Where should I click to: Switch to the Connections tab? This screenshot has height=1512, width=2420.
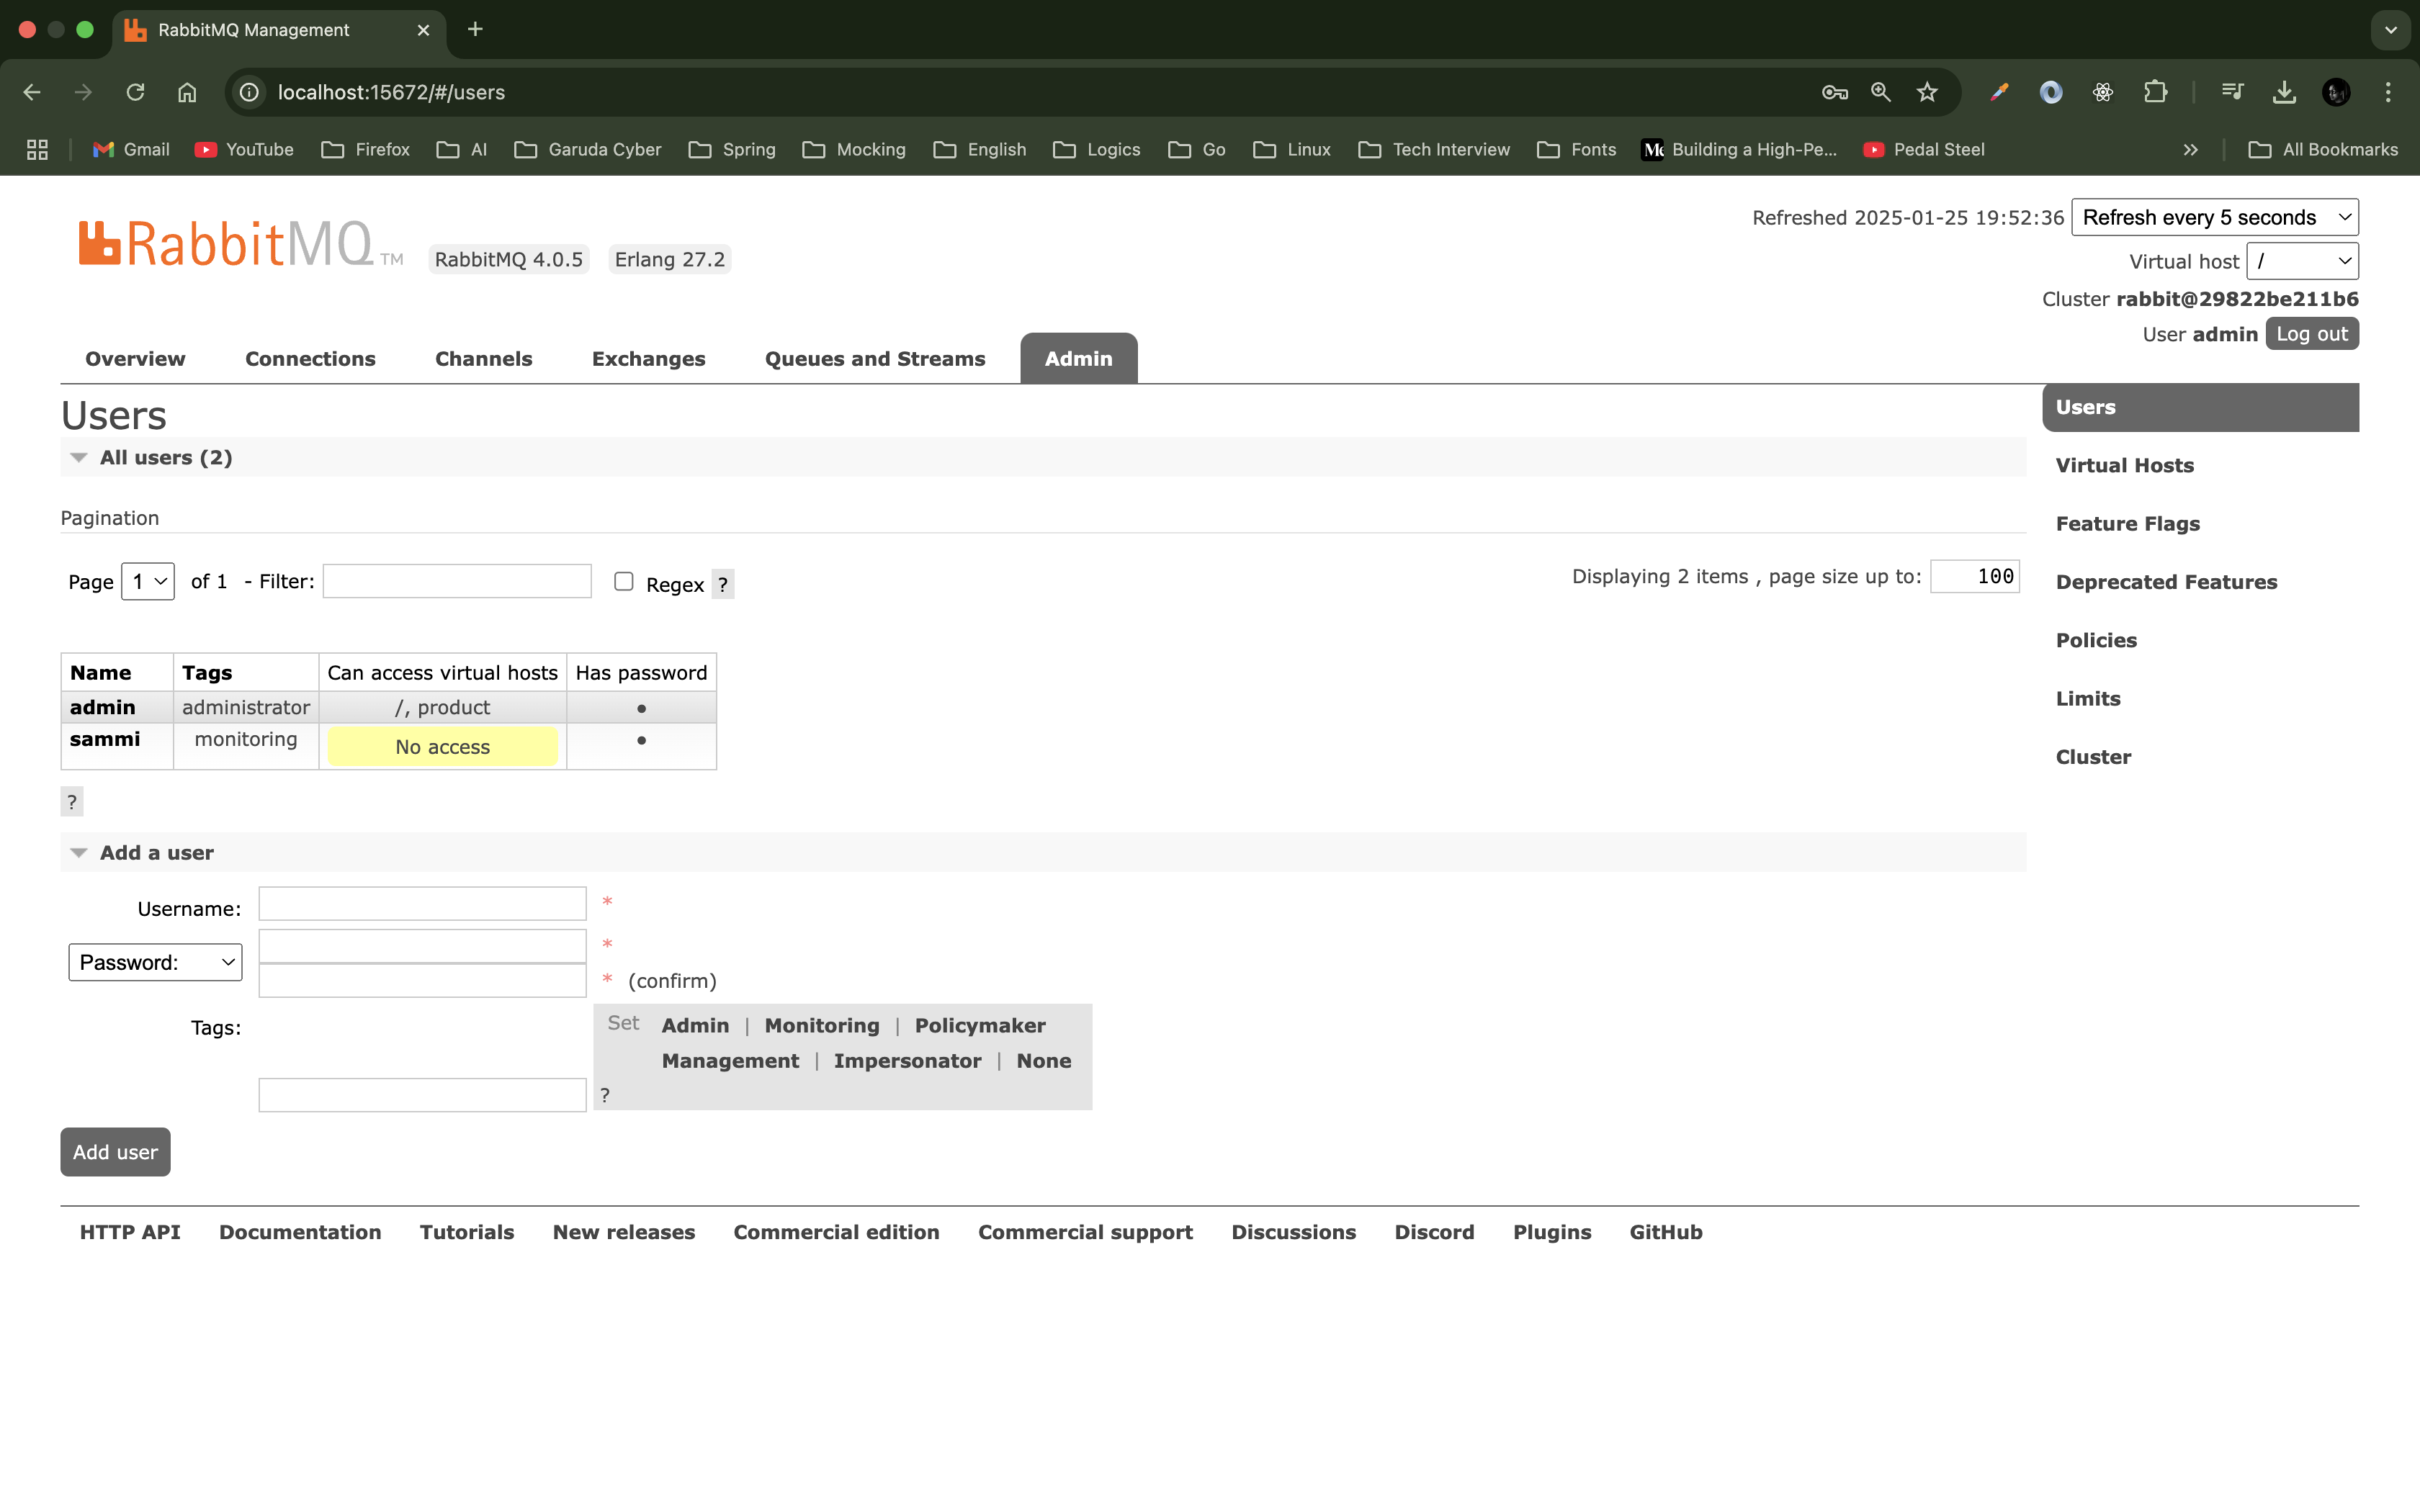click(310, 358)
